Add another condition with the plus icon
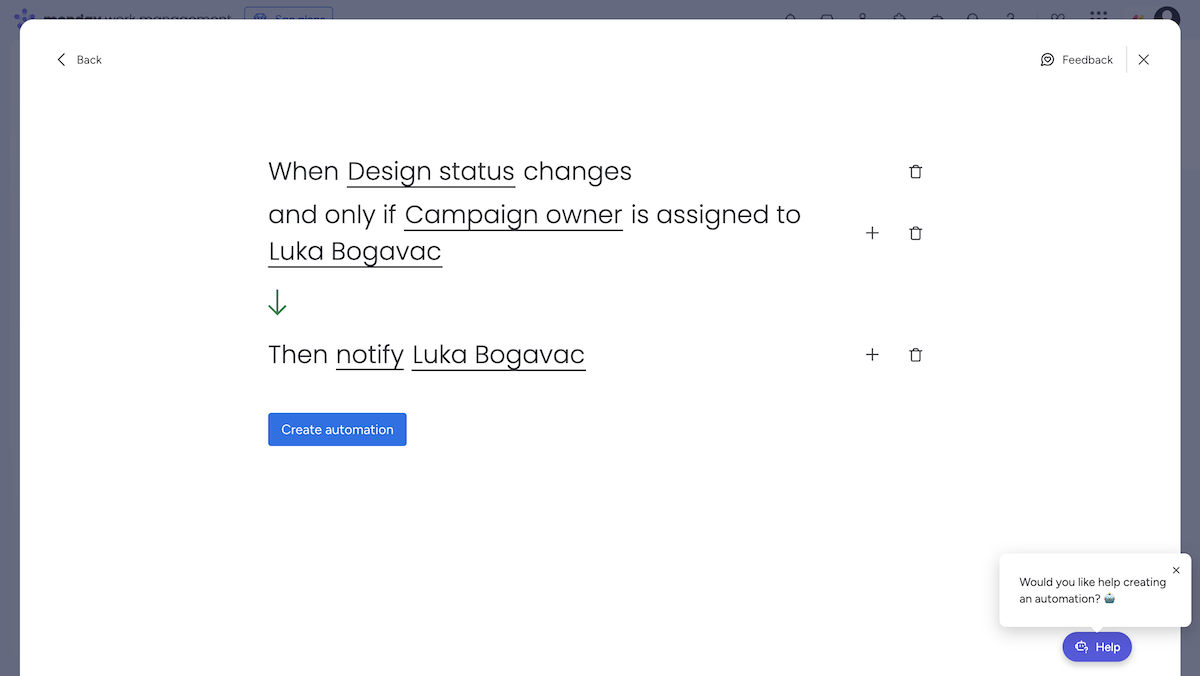This screenshot has width=1200, height=676. pos(872,233)
